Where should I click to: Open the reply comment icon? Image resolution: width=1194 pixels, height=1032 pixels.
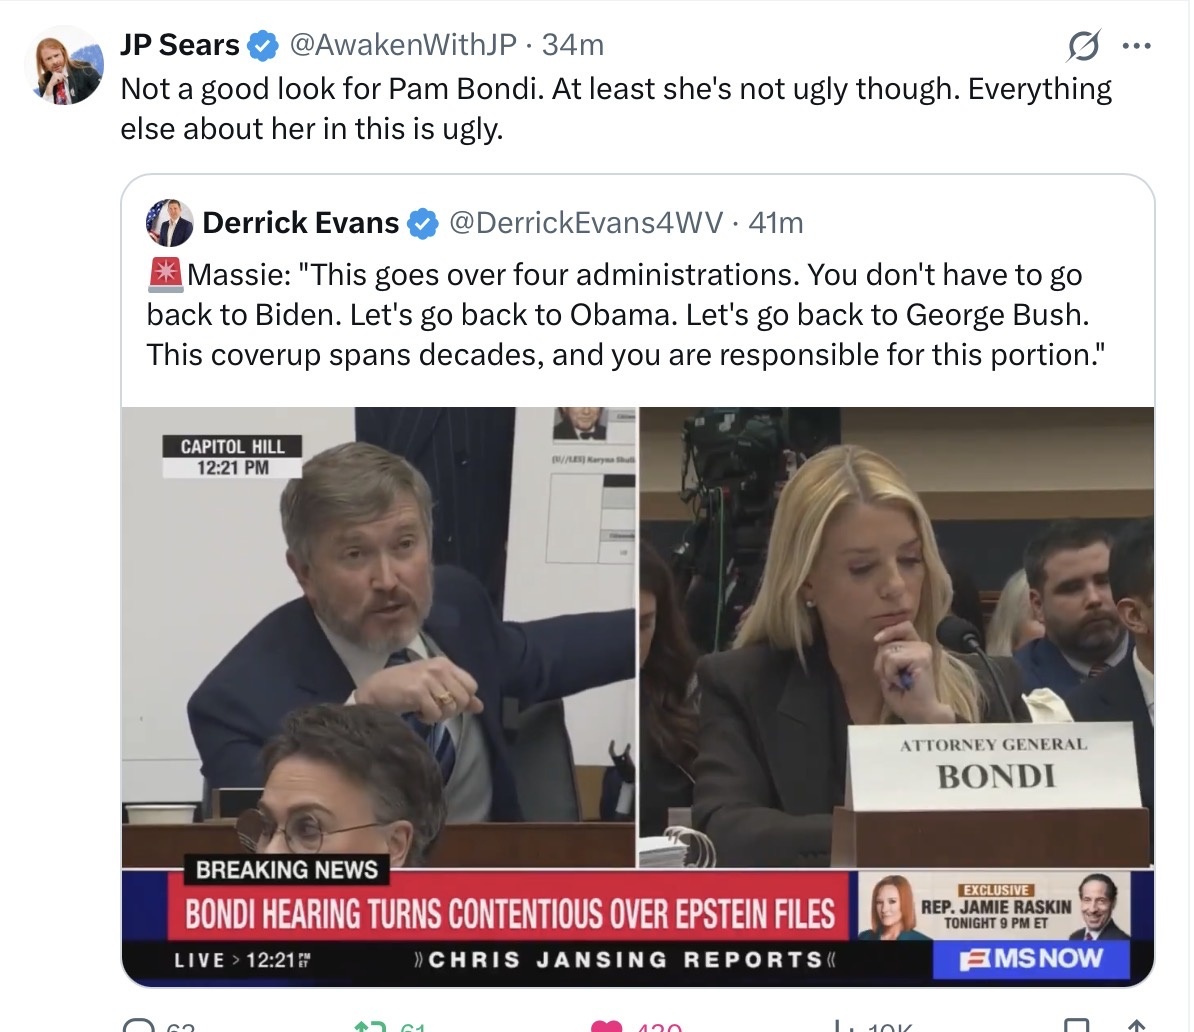pyautogui.click(x=134, y=1024)
